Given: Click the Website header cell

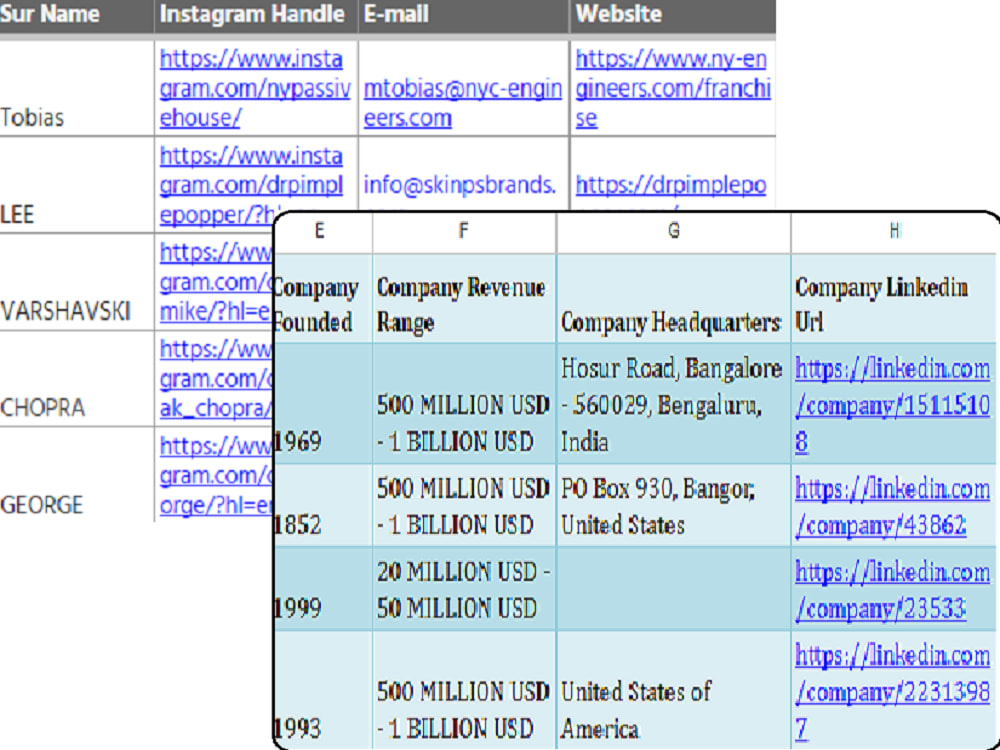Looking at the screenshot, I should 673,15.
